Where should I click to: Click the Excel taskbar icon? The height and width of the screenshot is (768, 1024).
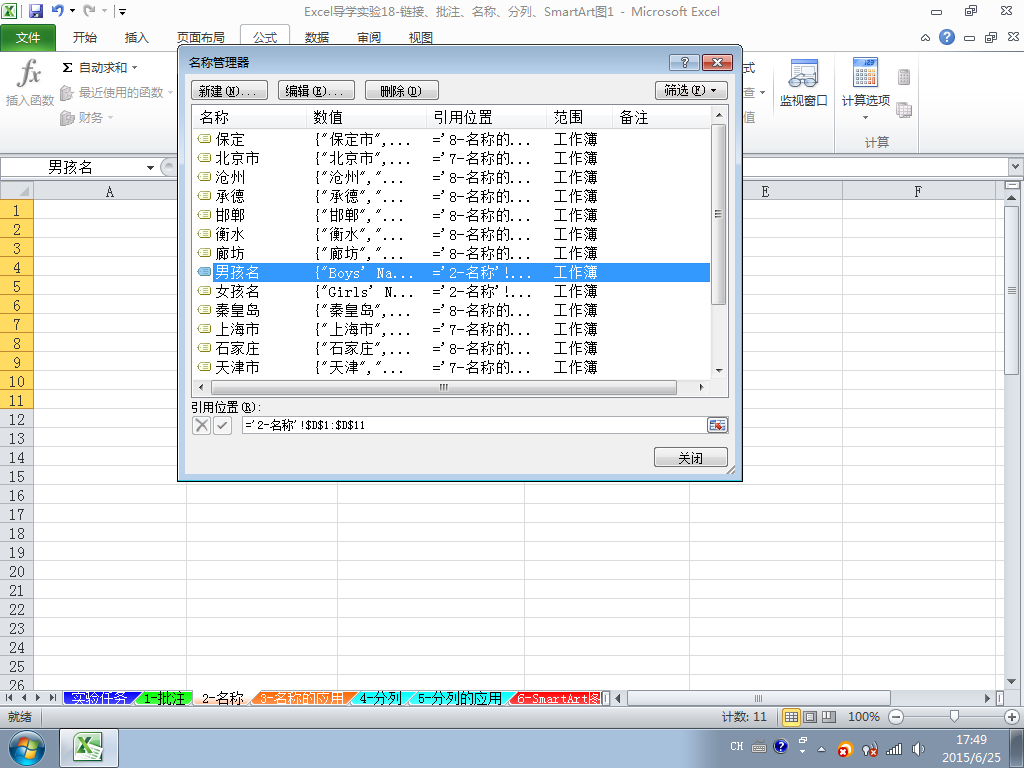(x=89, y=748)
